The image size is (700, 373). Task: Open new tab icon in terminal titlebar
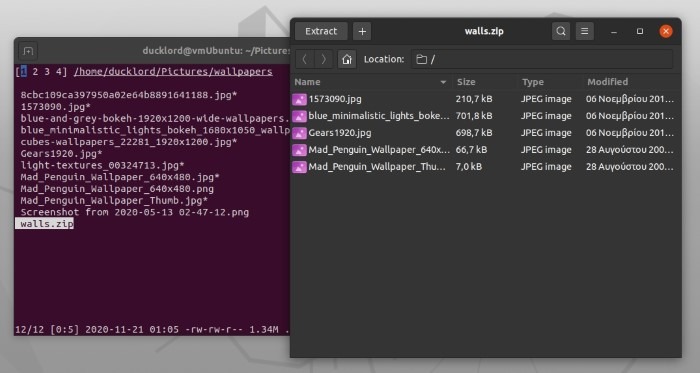point(28,51)
